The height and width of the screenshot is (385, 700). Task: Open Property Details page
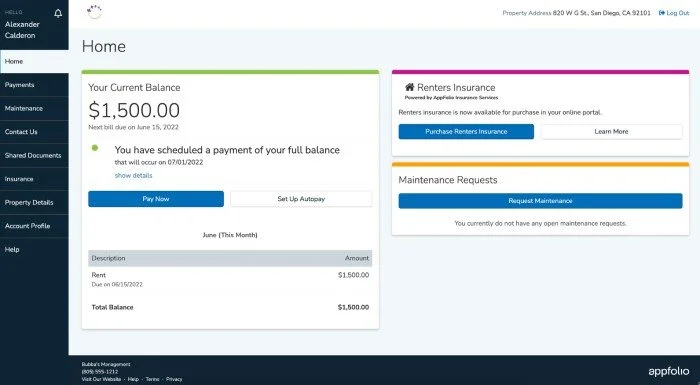[34, 202]
